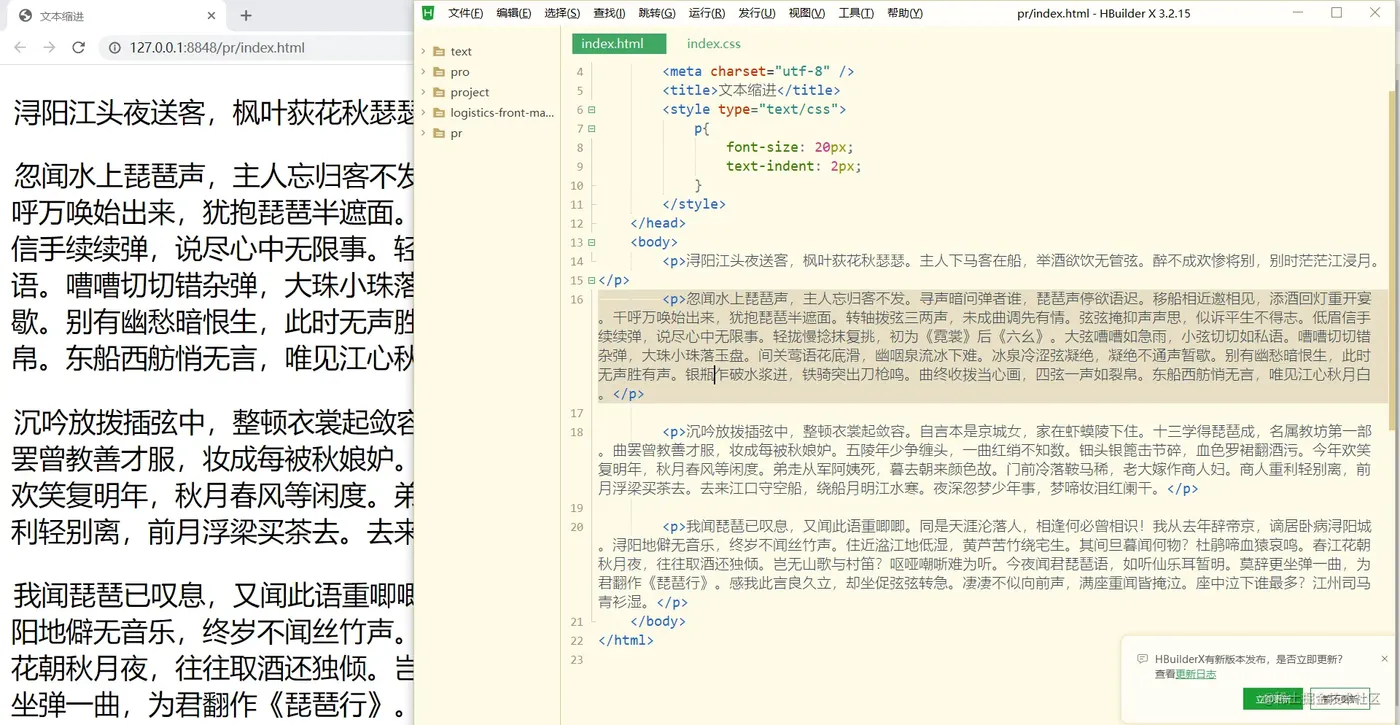Click the browser address bar URL
This screenshot has width=1400, height=725.
point(217,47)
